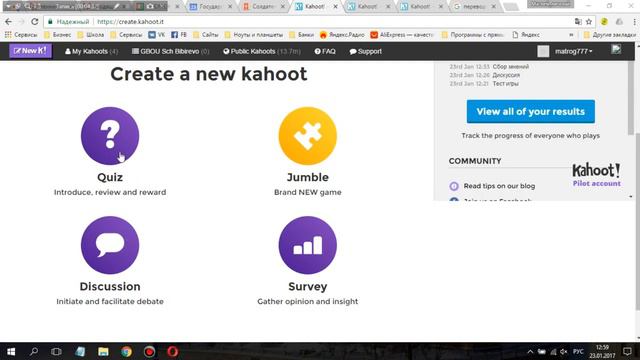
Task: Choose the yellow Jumble puzzle icon
Action: coord(307,136)
